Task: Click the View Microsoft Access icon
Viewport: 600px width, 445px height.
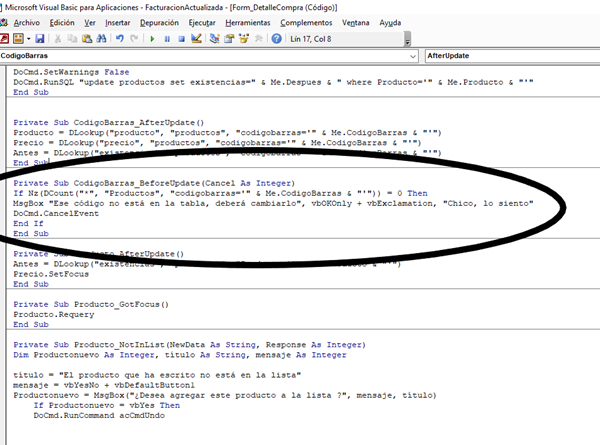Action: (6, 38)
